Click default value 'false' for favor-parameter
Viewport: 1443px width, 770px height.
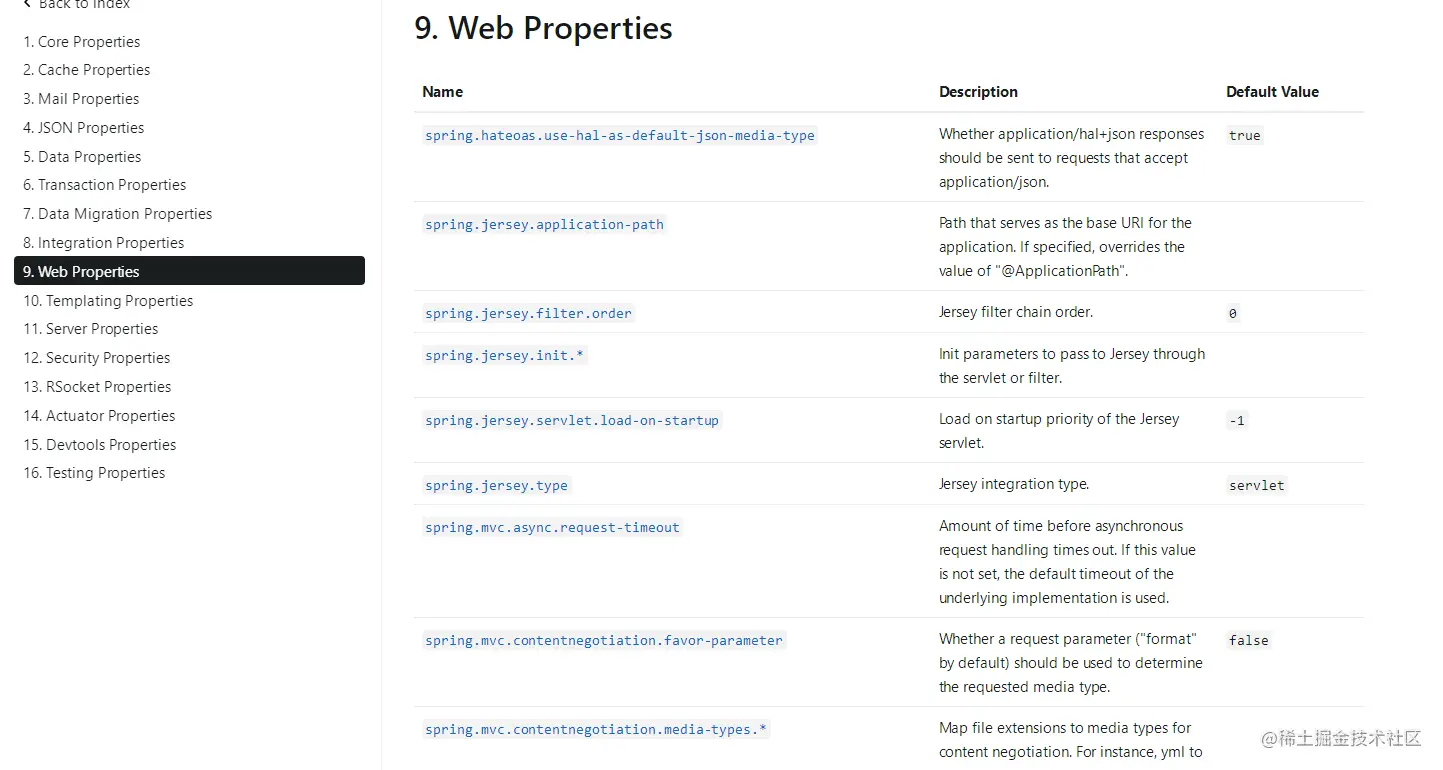click(x=1249, y=640)
